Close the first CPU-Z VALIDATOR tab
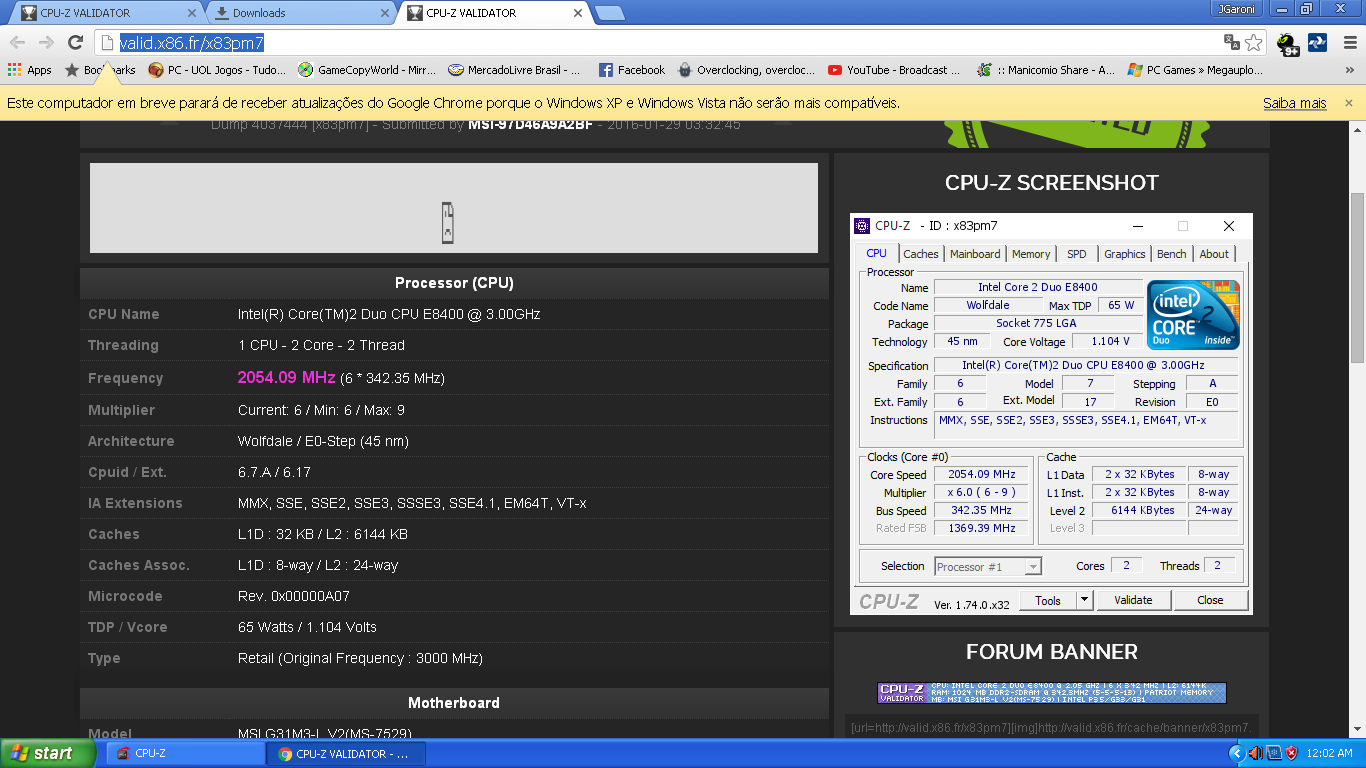 pyautogui.click(x=192, y=13)
